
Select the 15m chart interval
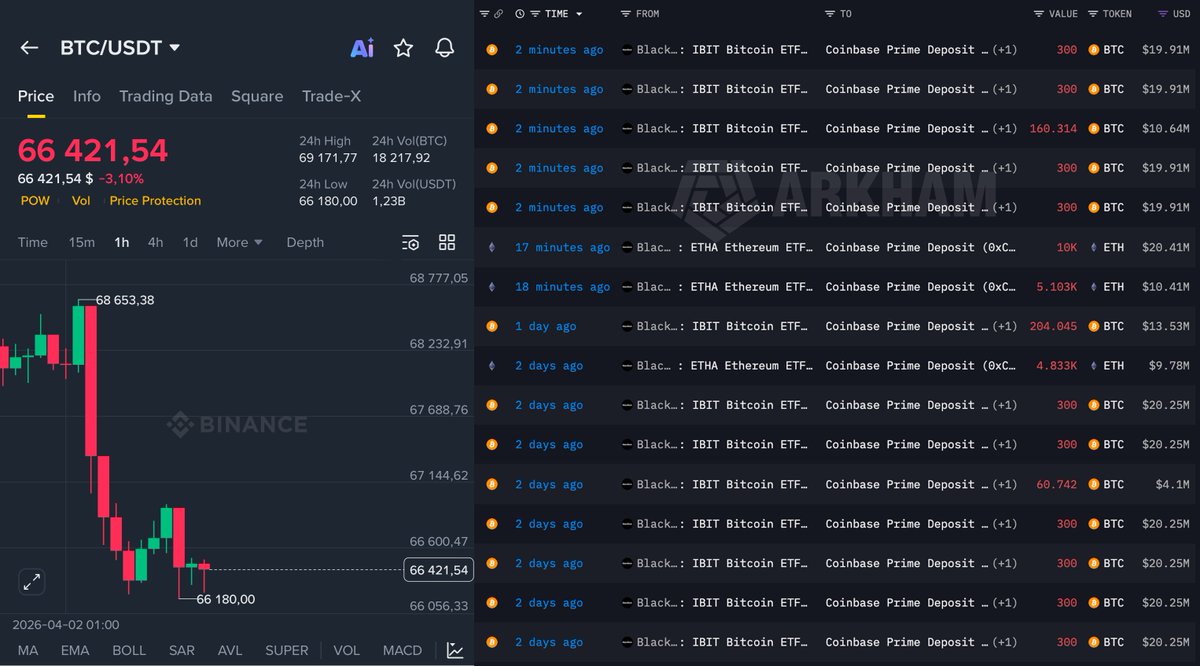click(x=82, y=242)
